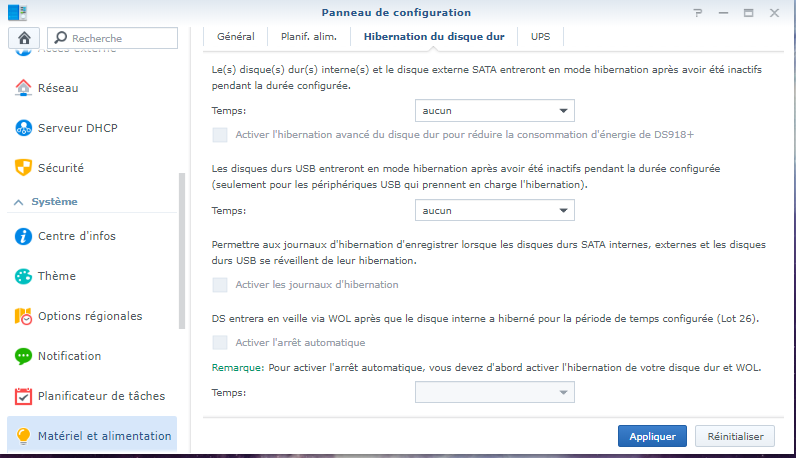The width and height of the screenshot is (796, 458).
Task: Enable advanced hard disk hibernation checkbox
Action: [x=220, y=135]
